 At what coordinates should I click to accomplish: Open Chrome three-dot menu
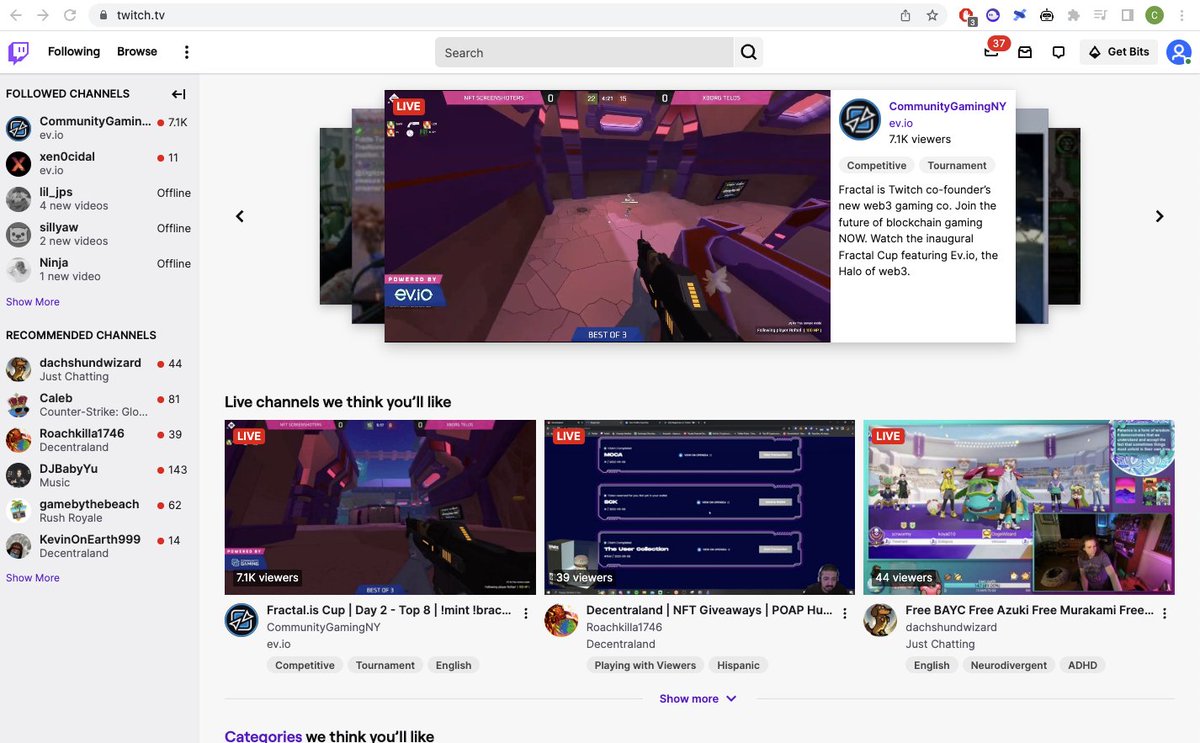click(1184, 15)
